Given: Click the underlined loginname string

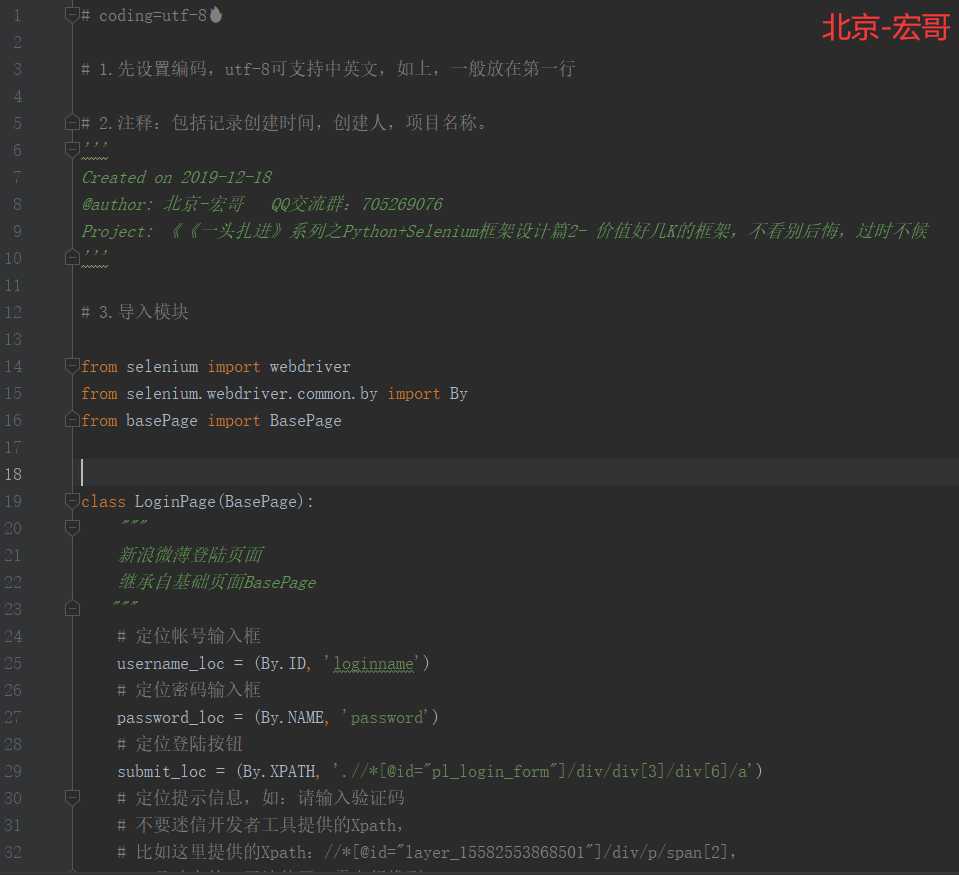Looking at the screenshot, I should (x=374, y=663).
